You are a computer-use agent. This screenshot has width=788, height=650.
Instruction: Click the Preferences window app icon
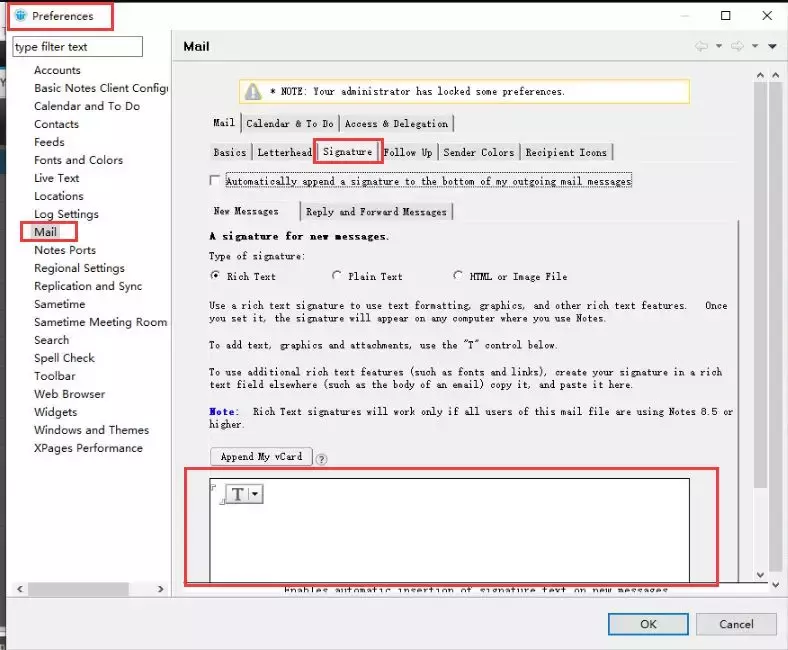(21, 16)
